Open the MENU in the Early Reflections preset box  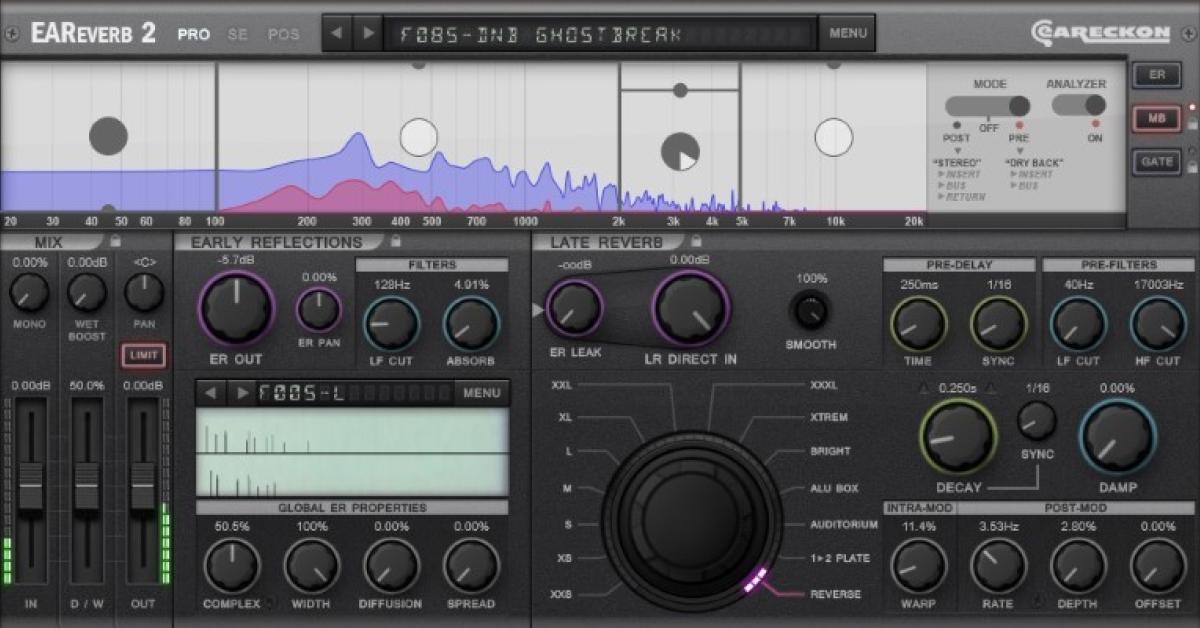pyautogui.click(x=481, y=393)
